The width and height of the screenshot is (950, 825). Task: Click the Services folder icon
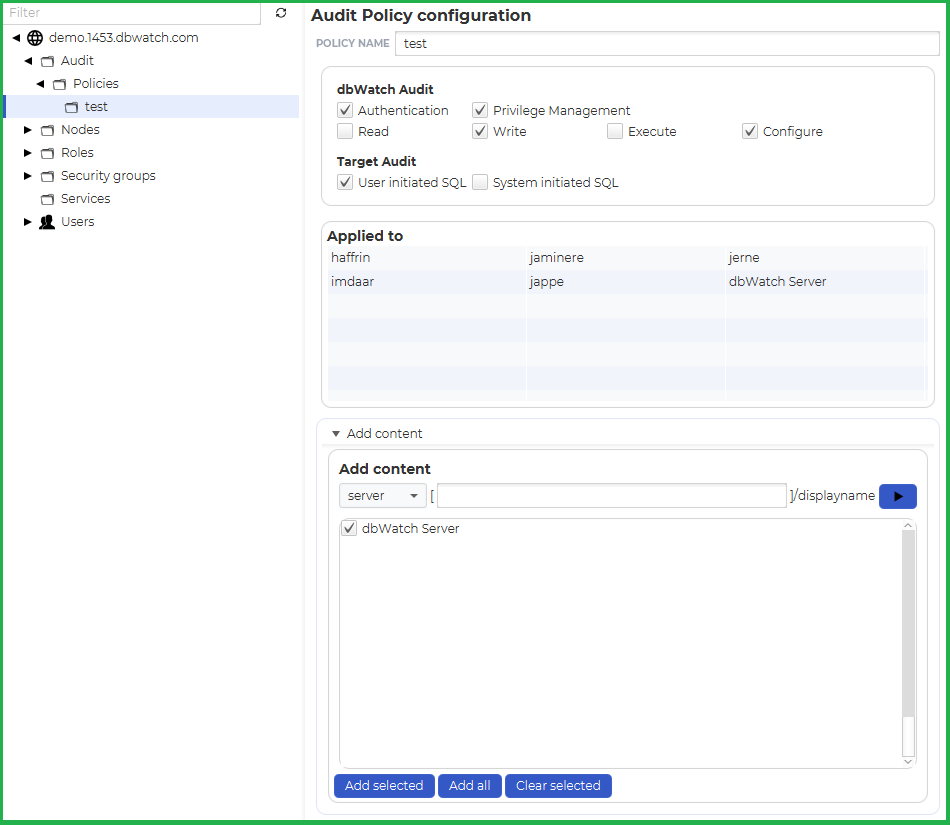coord(47,199)
